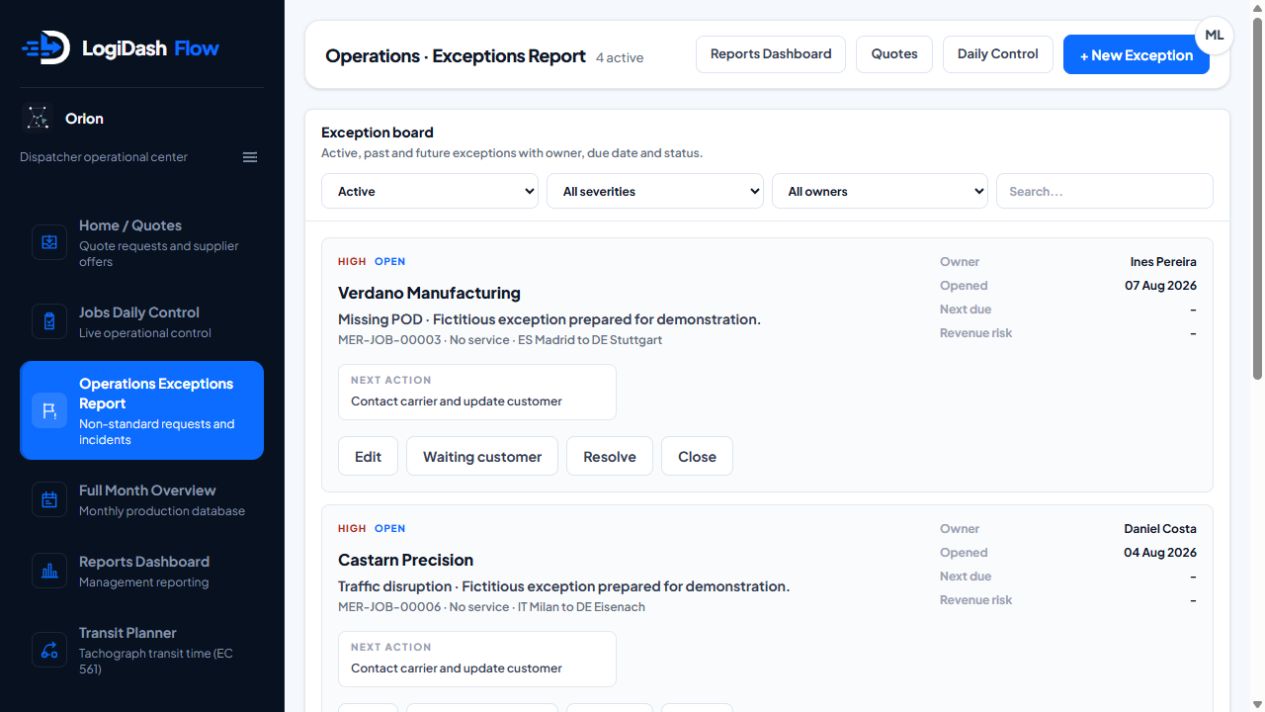Click opened date 07 Aug 2026
Image resolution: width=1265 pixels, height=712 pixels.
coord(1160,286)
